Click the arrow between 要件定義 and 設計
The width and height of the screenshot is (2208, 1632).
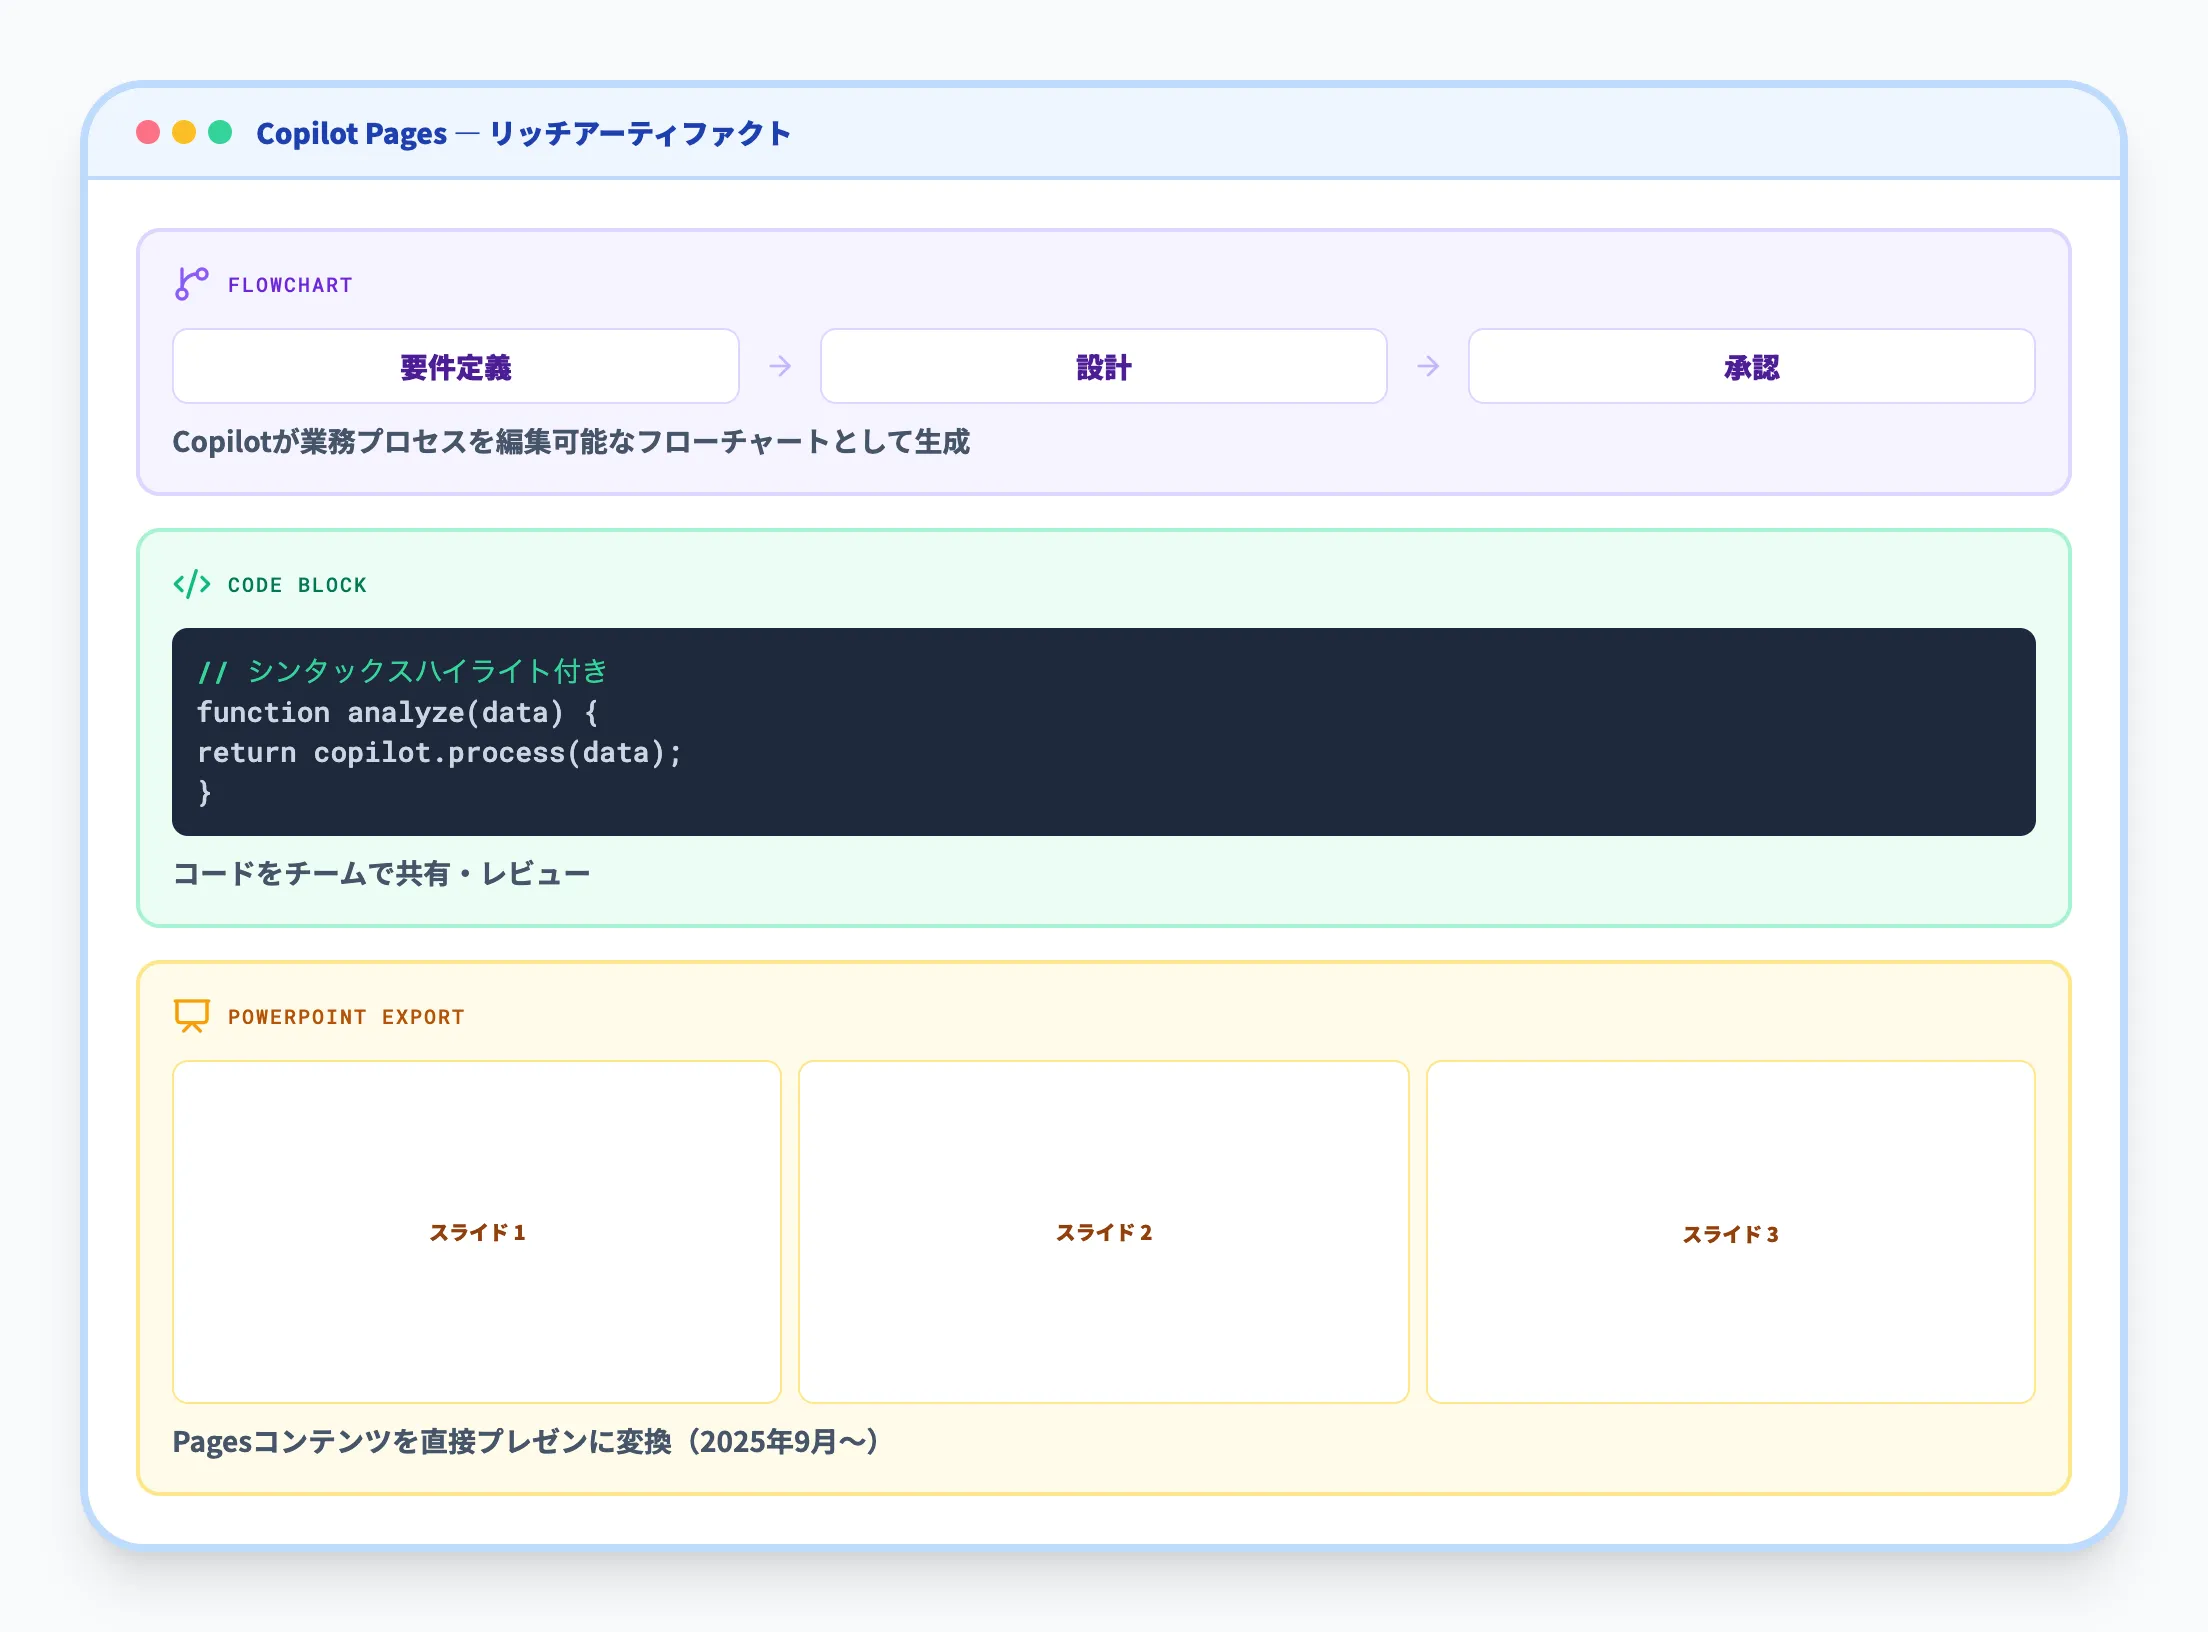point(780,367)
